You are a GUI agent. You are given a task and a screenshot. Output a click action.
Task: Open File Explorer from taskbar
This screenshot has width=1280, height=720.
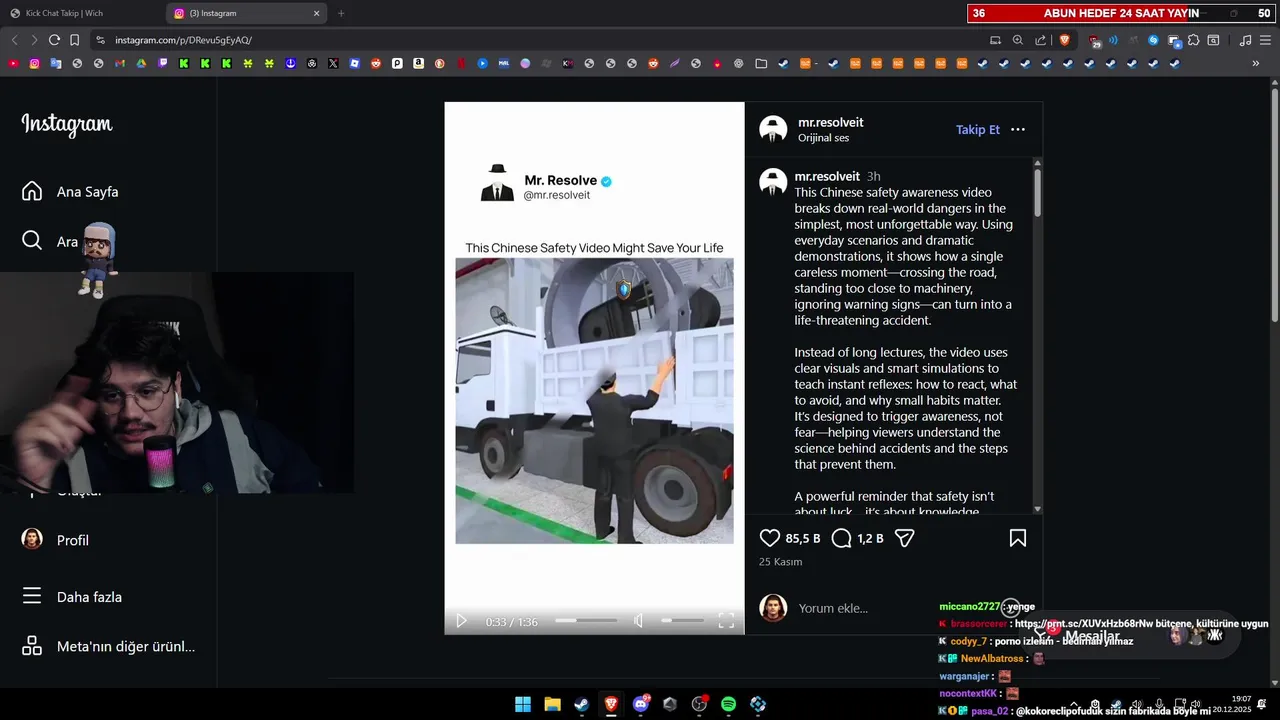click(552, 704)
